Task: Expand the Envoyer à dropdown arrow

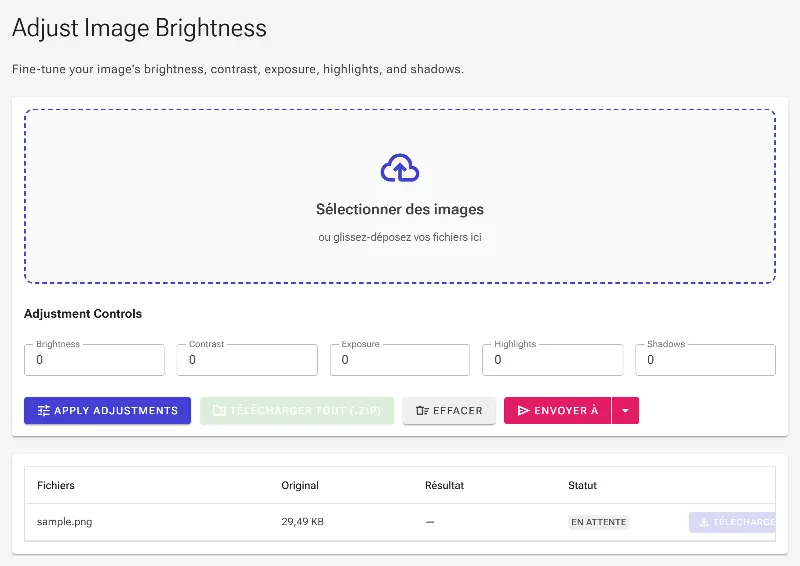Action: 625,410
